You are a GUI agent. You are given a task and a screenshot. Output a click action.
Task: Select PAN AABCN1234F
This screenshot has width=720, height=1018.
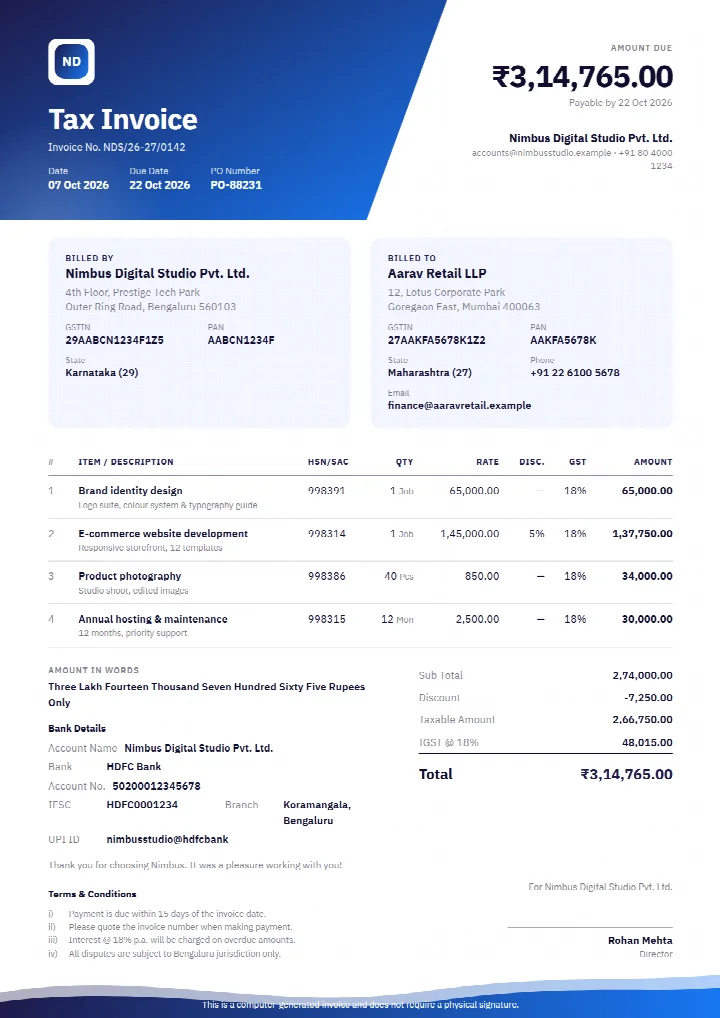[x=241, y=340]
